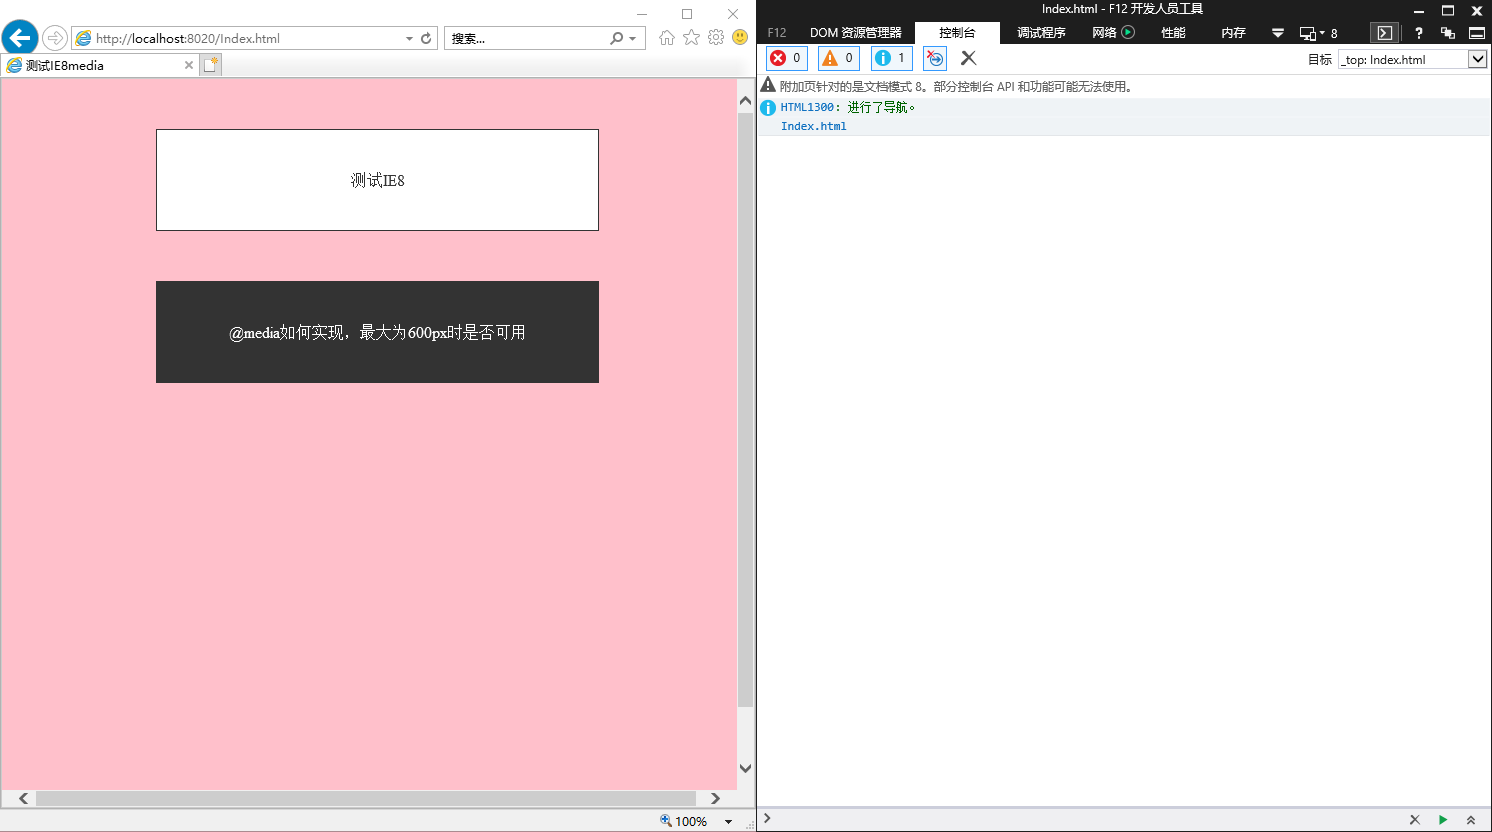1492x836 pixels.
Task: Open the address bar autocomplete dropdown arrow
Action: point(409,38)
